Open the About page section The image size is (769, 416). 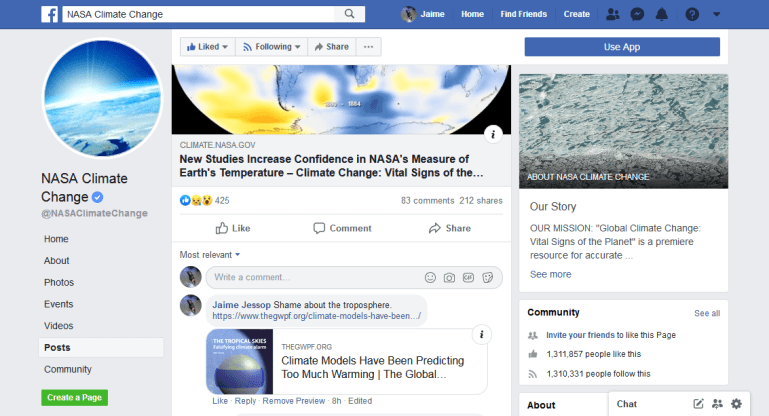point(57,260)
